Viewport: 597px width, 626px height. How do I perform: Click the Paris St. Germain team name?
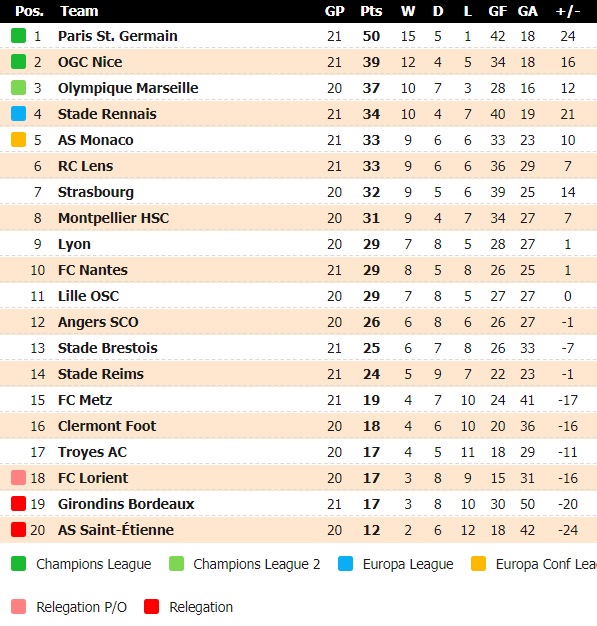click(x=117, y=36)
